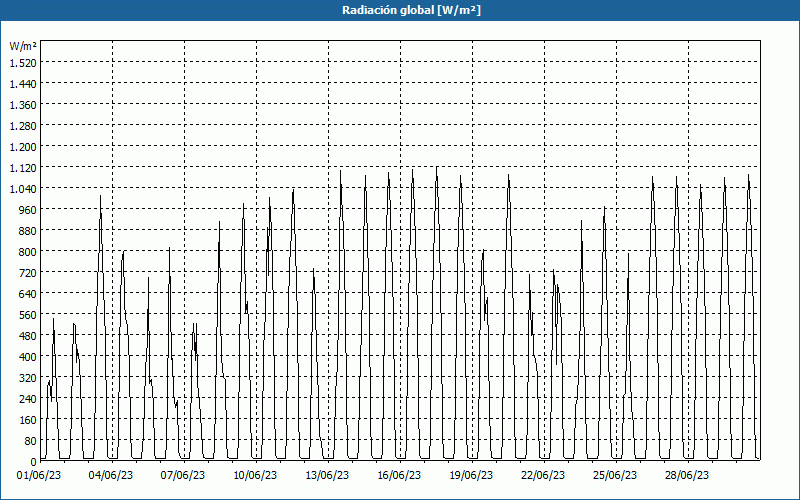
Task: Select the 720 y-axis value
Action: 28,273
